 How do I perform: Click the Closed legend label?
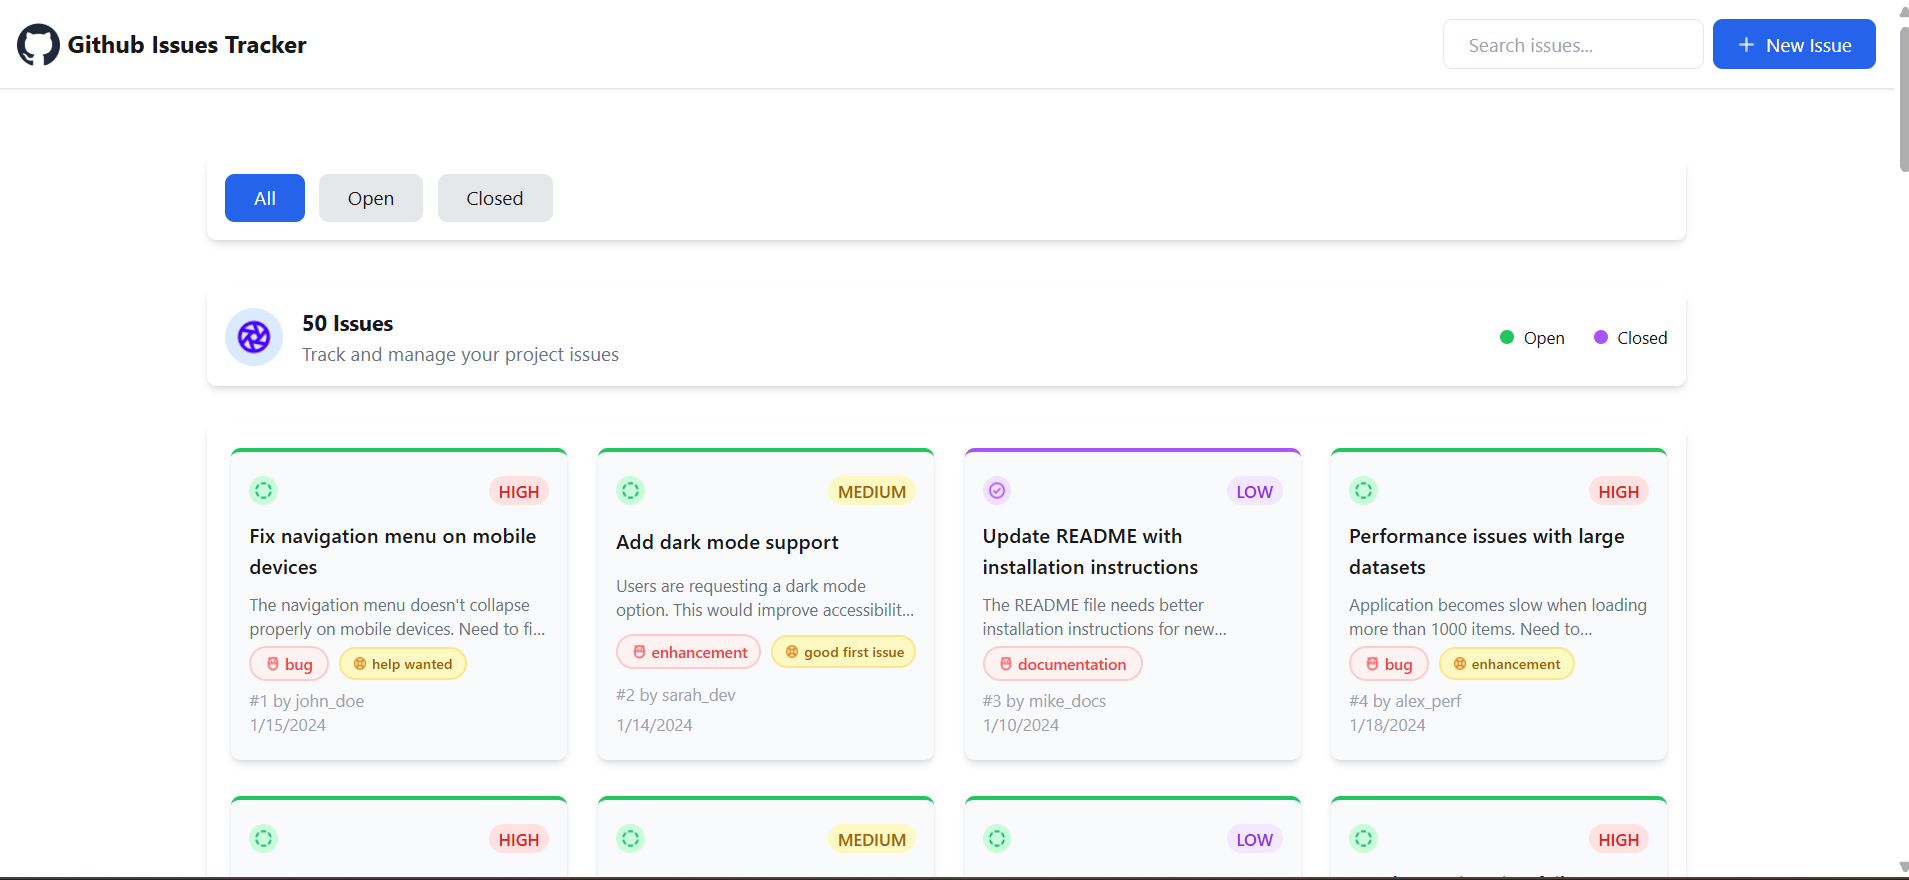pyautogui.click(x=1642, y=338)
